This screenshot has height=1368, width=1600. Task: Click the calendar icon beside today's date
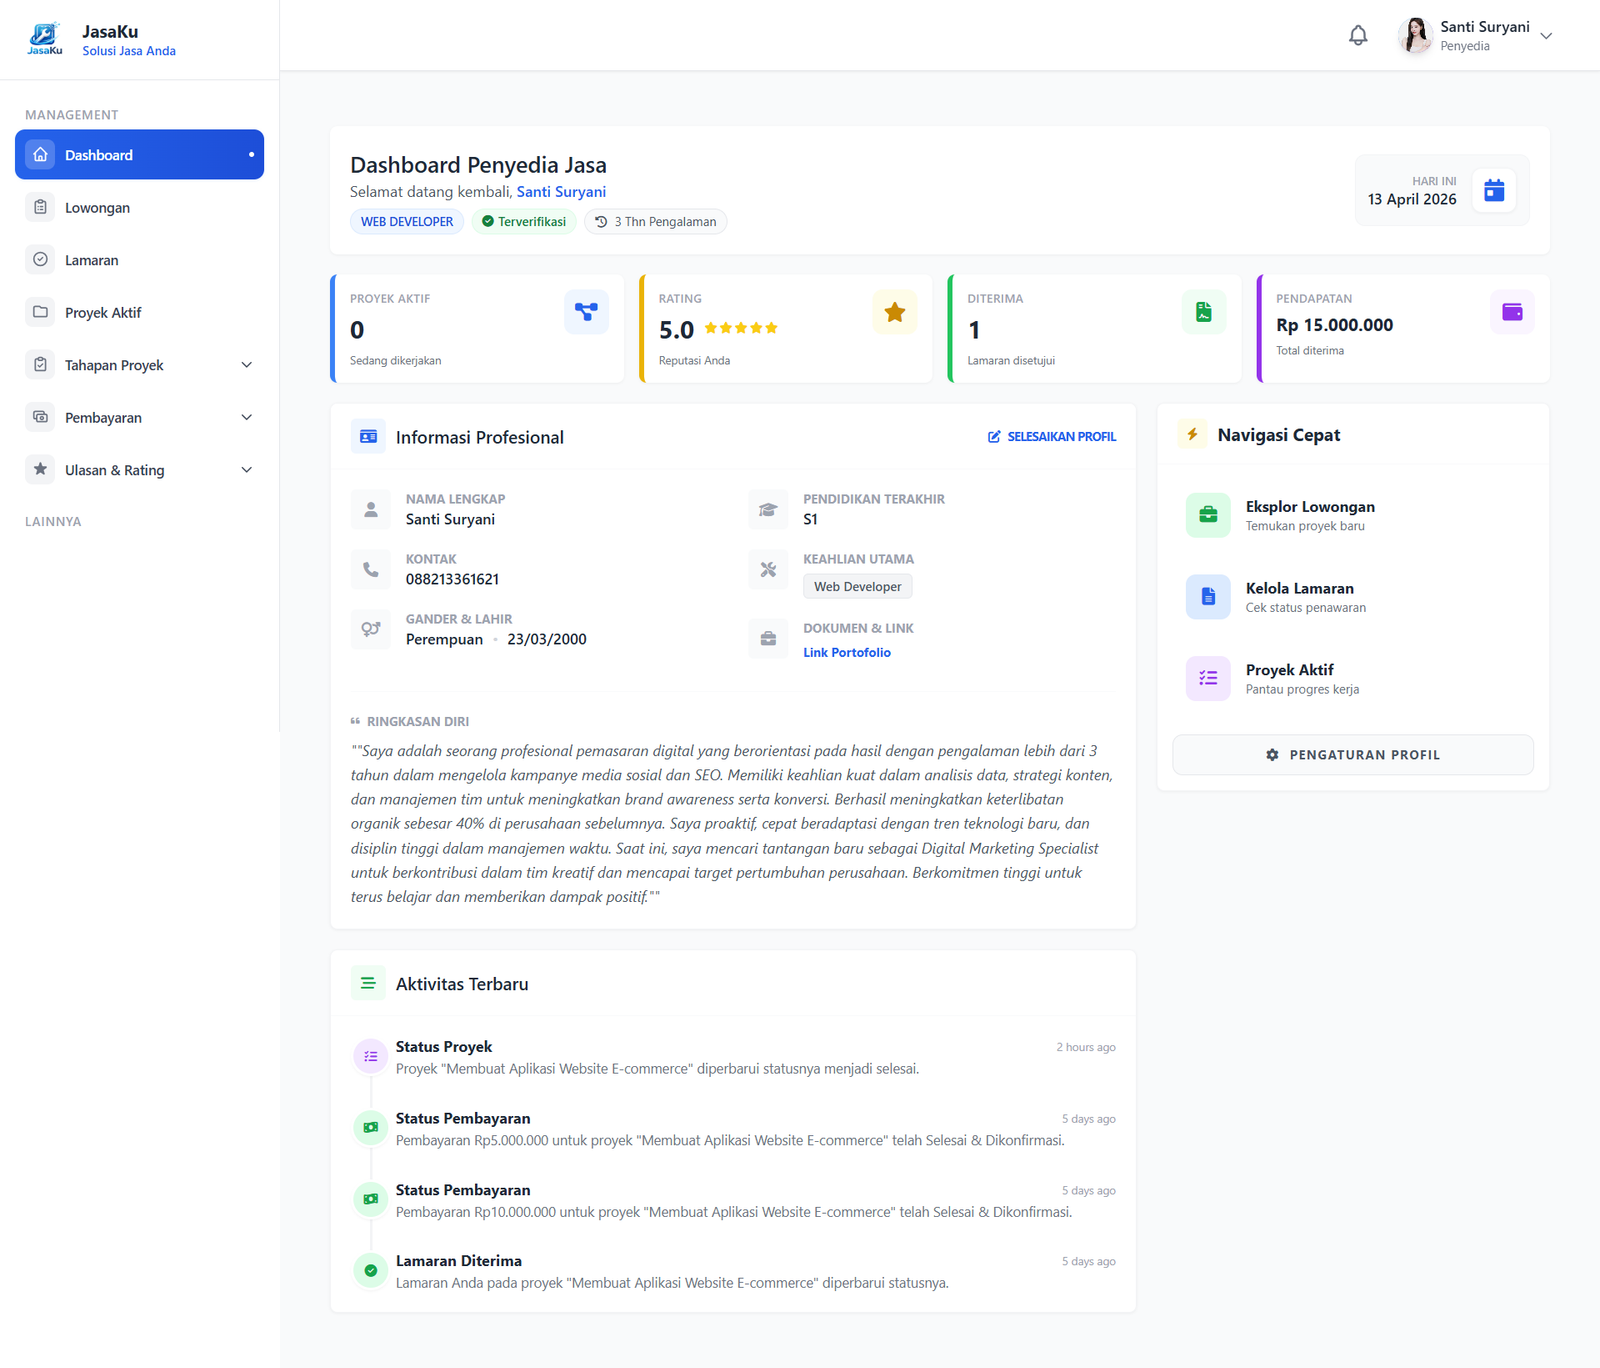point(1494,190)
